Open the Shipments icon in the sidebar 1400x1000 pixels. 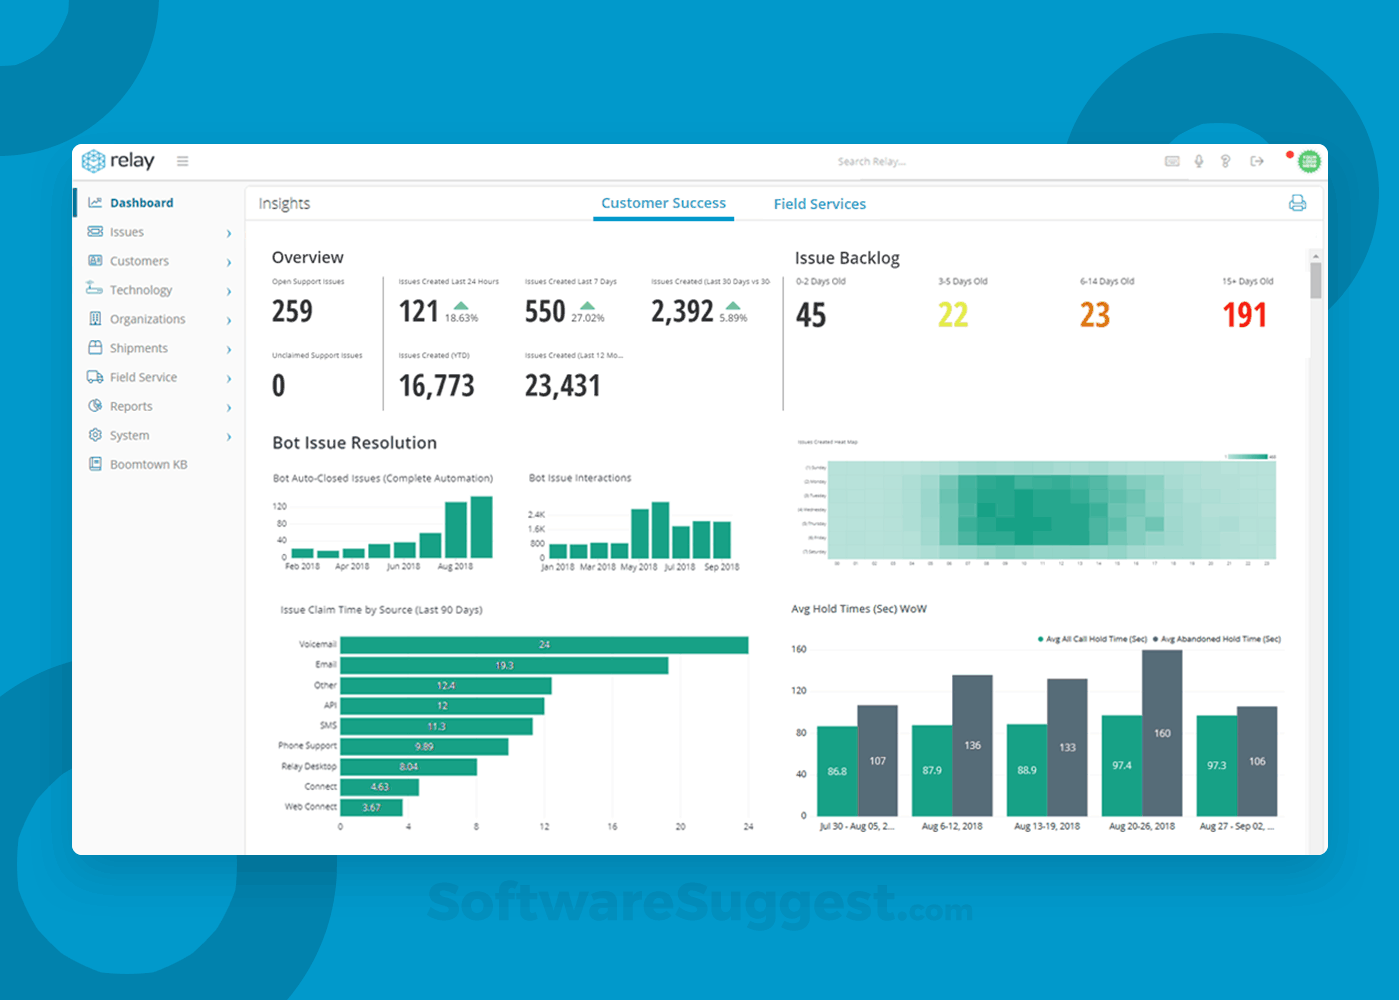pos(94,348)
